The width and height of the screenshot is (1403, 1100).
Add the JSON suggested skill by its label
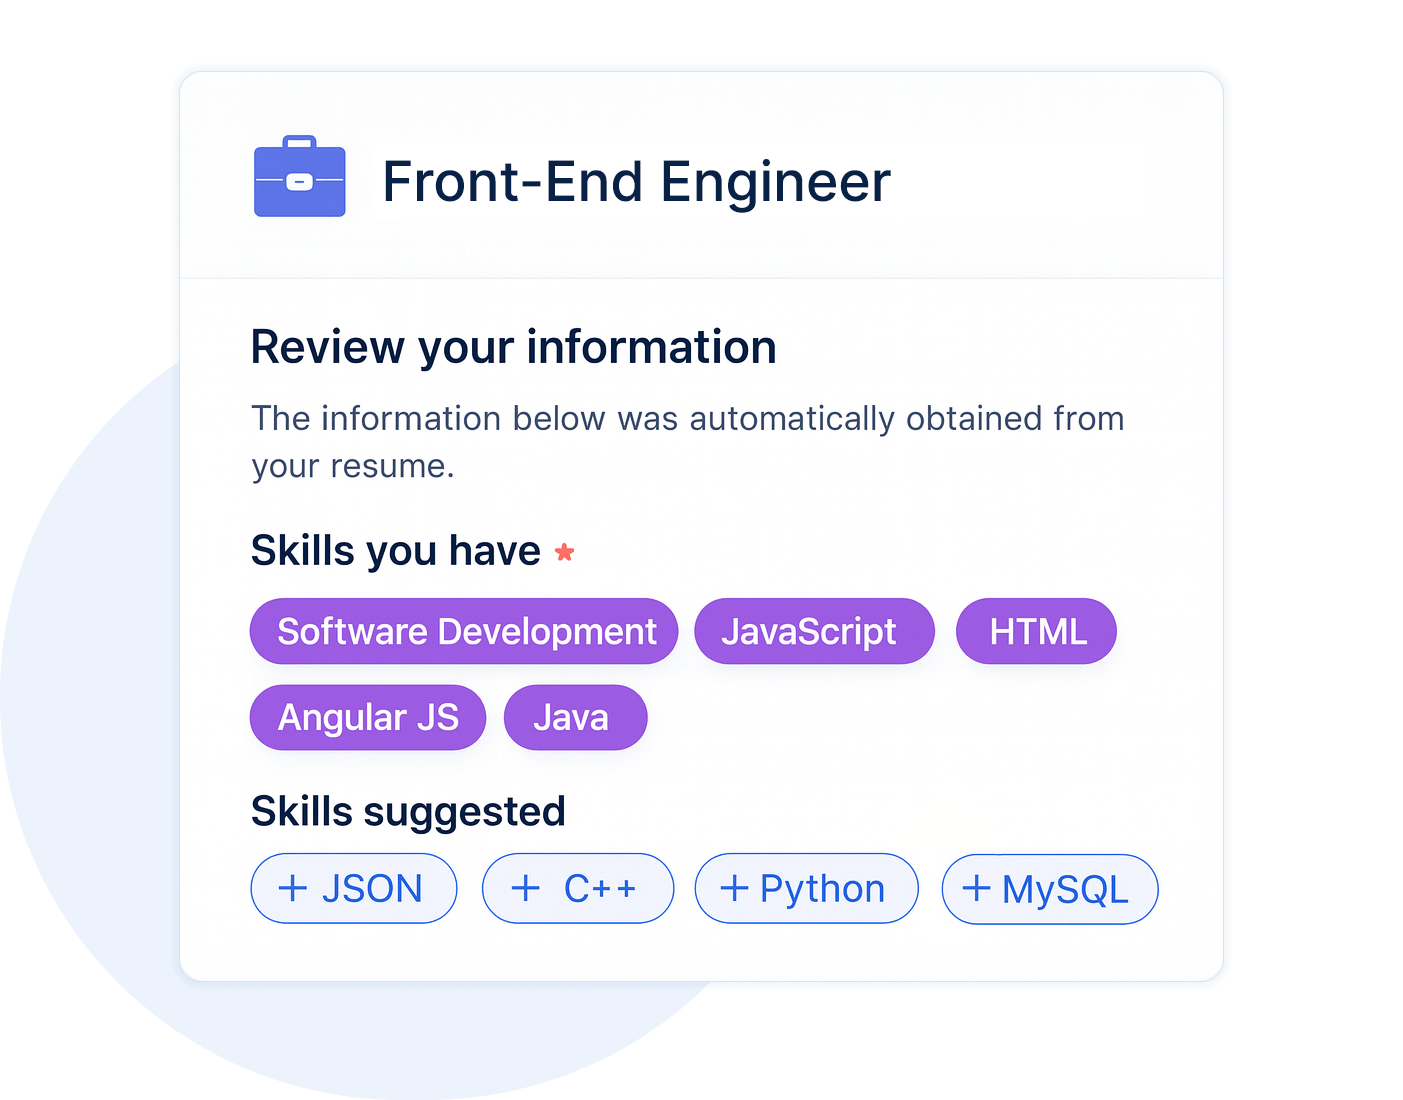[372, 889]
